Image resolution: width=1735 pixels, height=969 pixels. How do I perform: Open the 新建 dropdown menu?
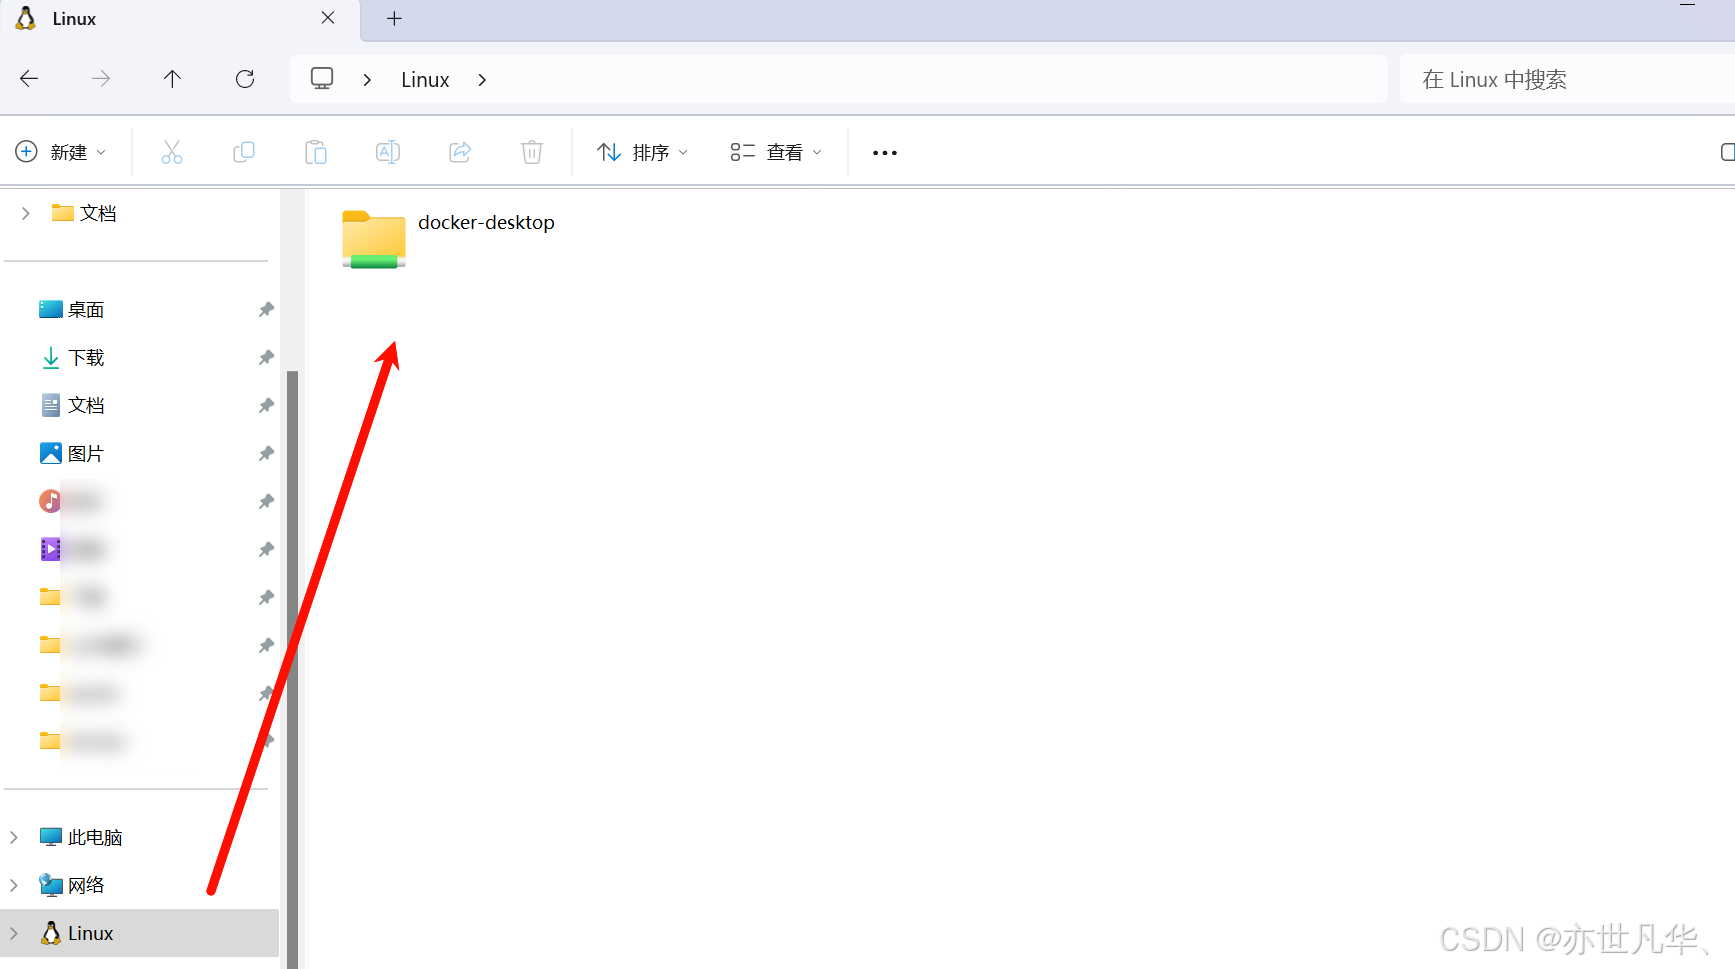[60, 152]
